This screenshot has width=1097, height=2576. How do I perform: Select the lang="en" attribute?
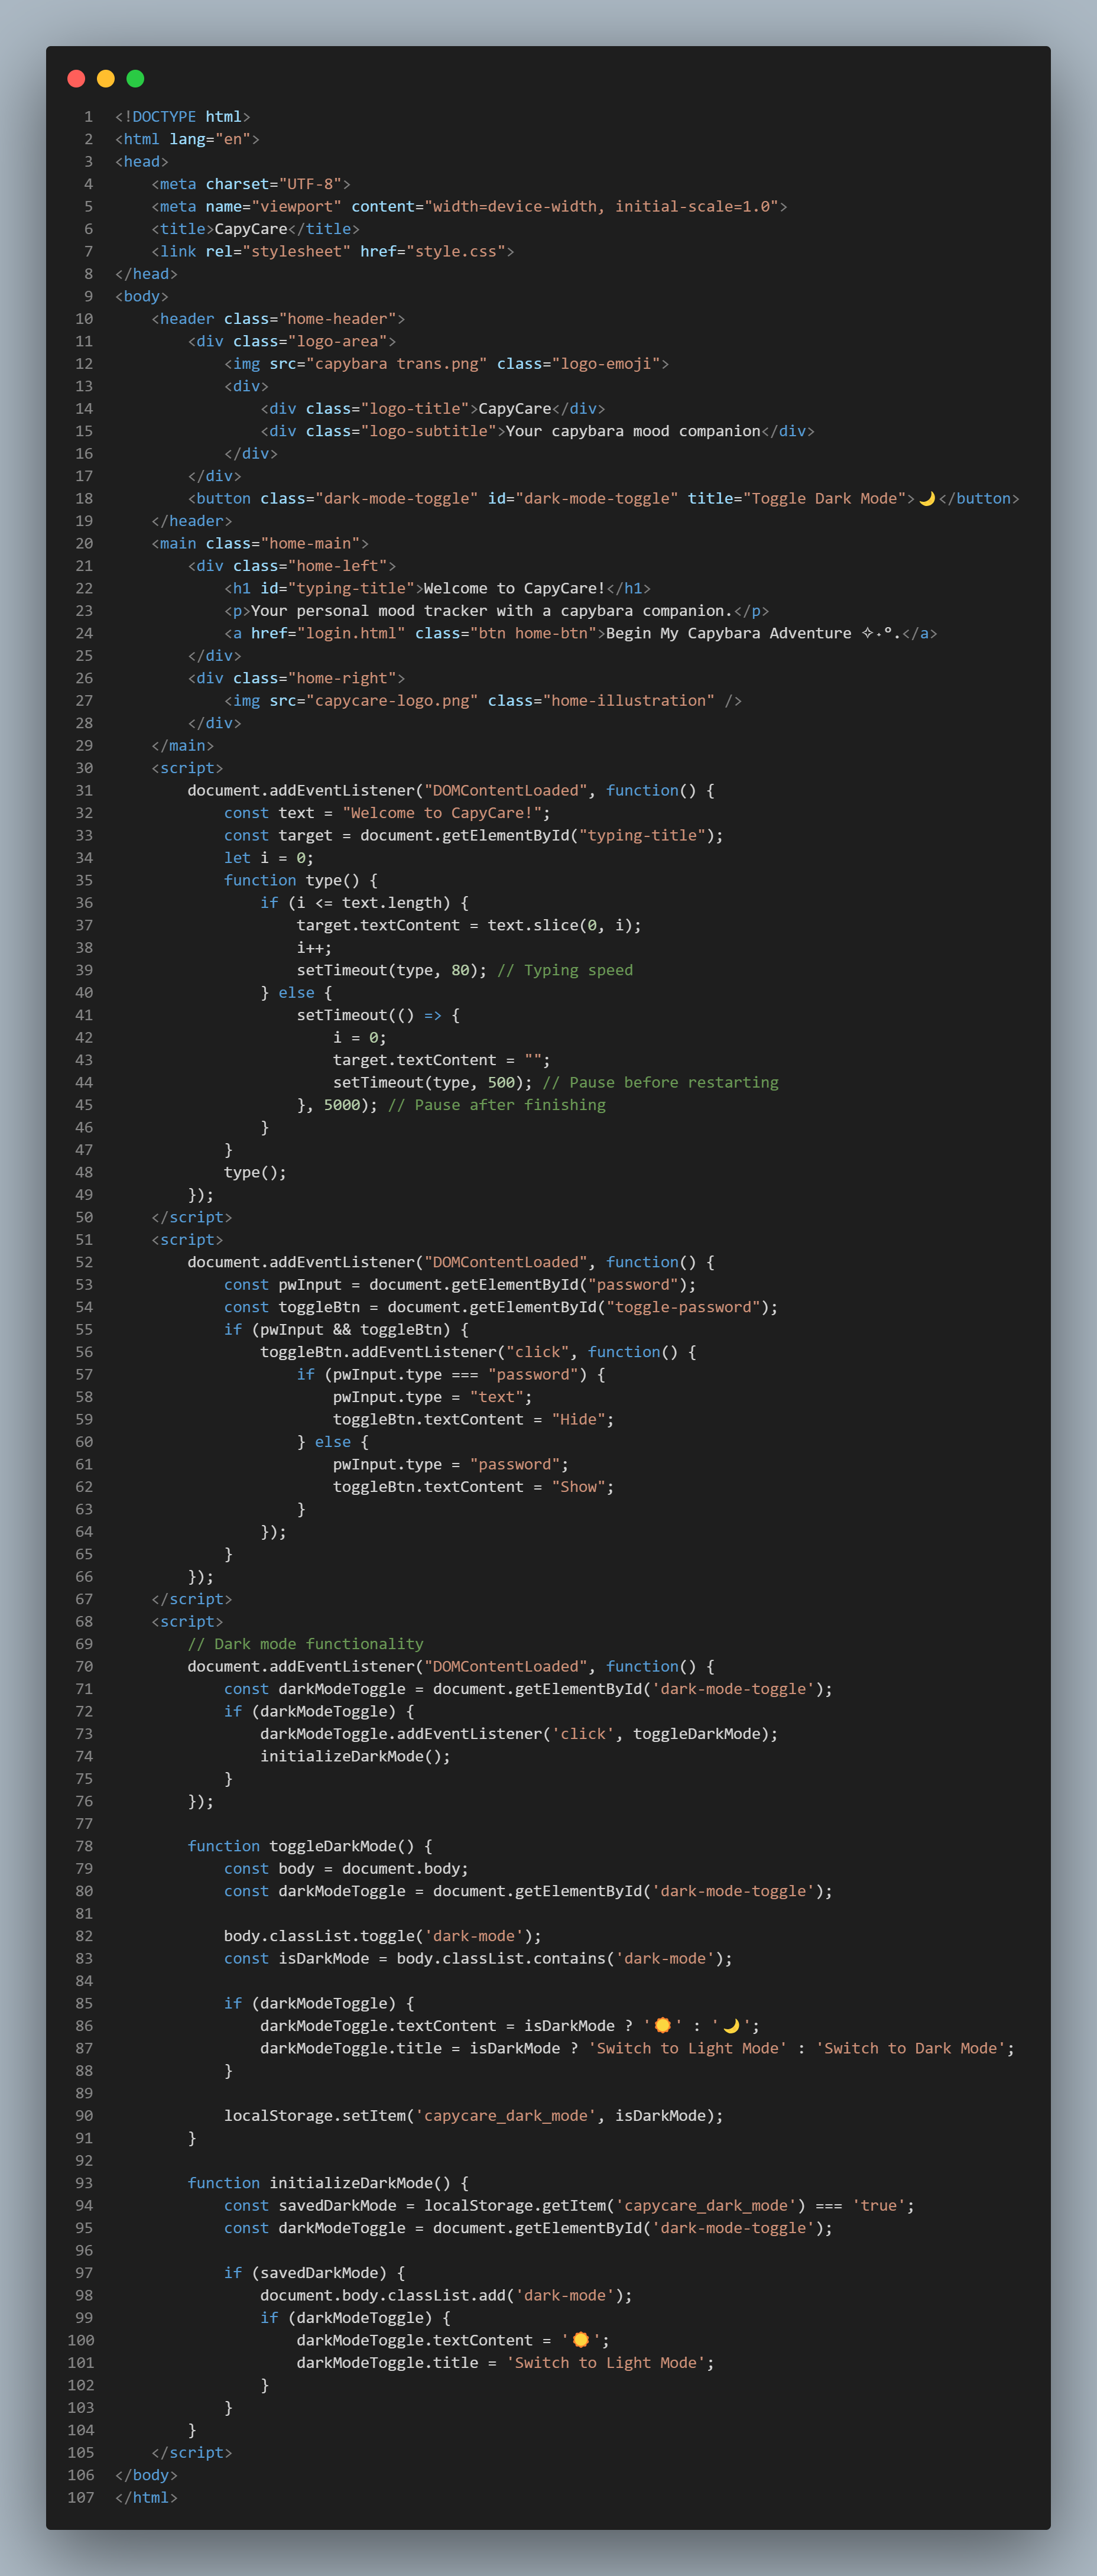[x=210, y=139]
